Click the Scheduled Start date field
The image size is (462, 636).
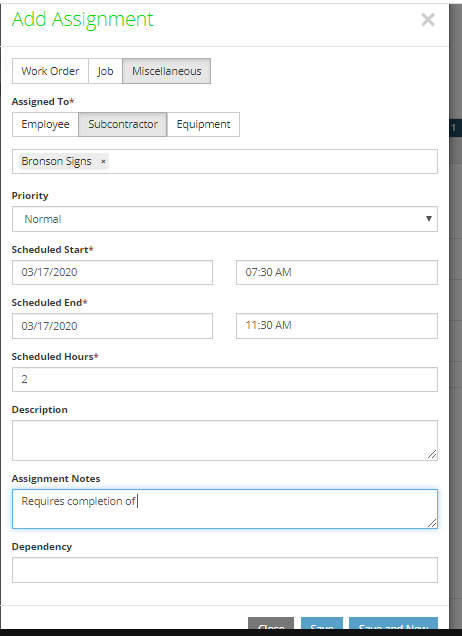tap(112, 272)
